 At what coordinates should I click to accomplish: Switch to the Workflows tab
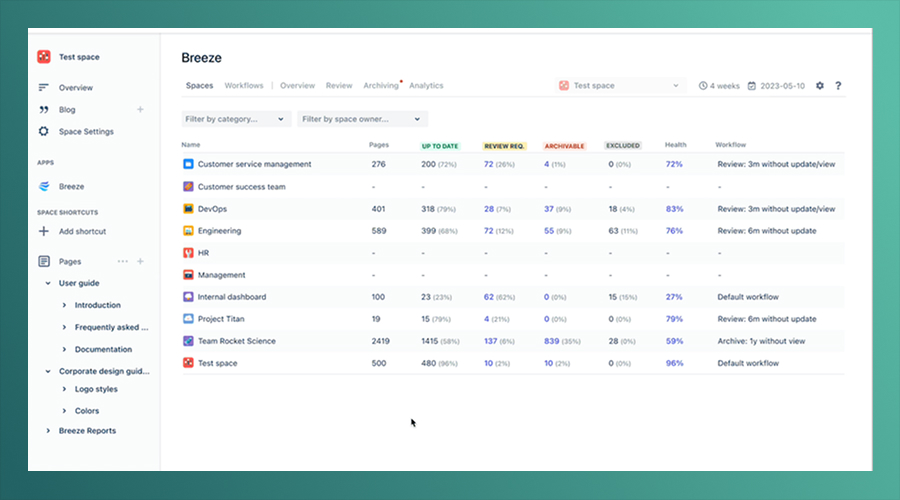coord(244,86)
